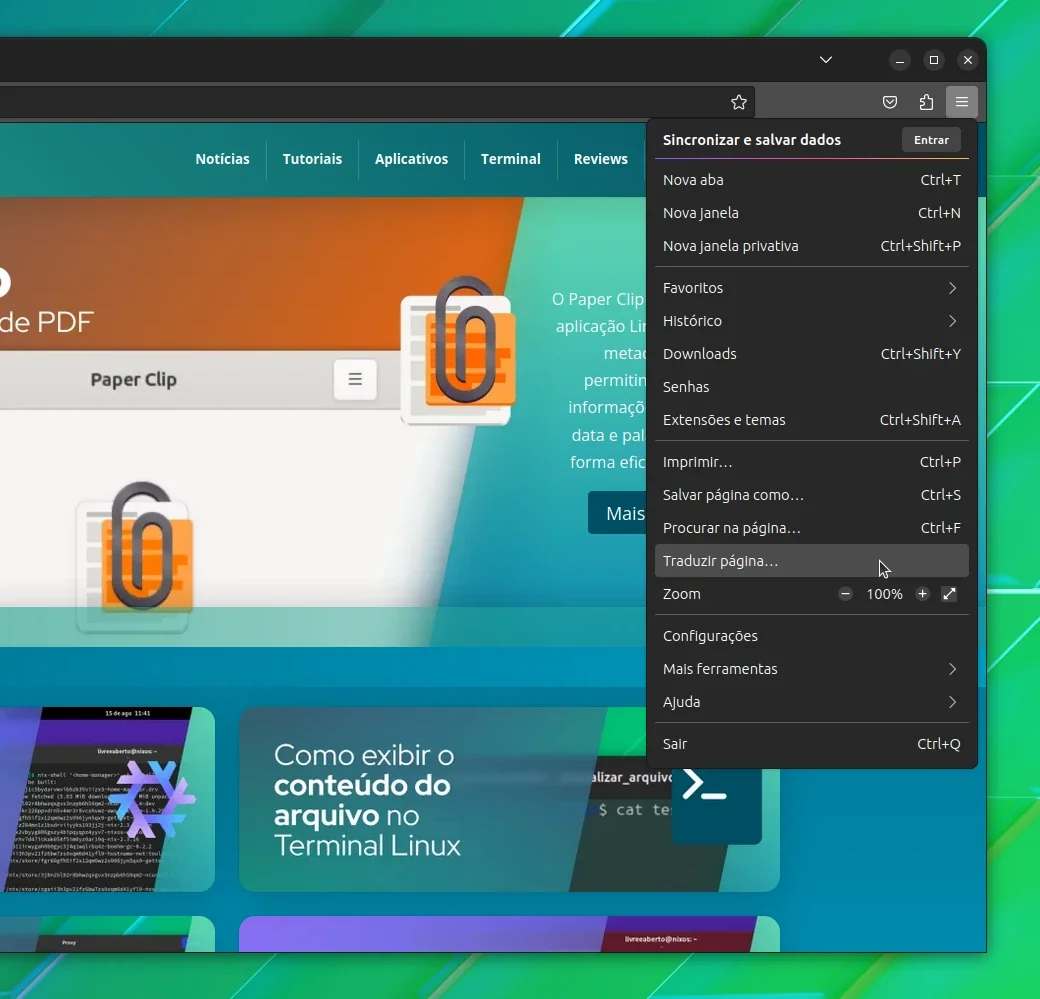The height and width of the screenshot is (999, 1040).
Task: Choose Imprimir… from the menu
Action: (811, 462)
